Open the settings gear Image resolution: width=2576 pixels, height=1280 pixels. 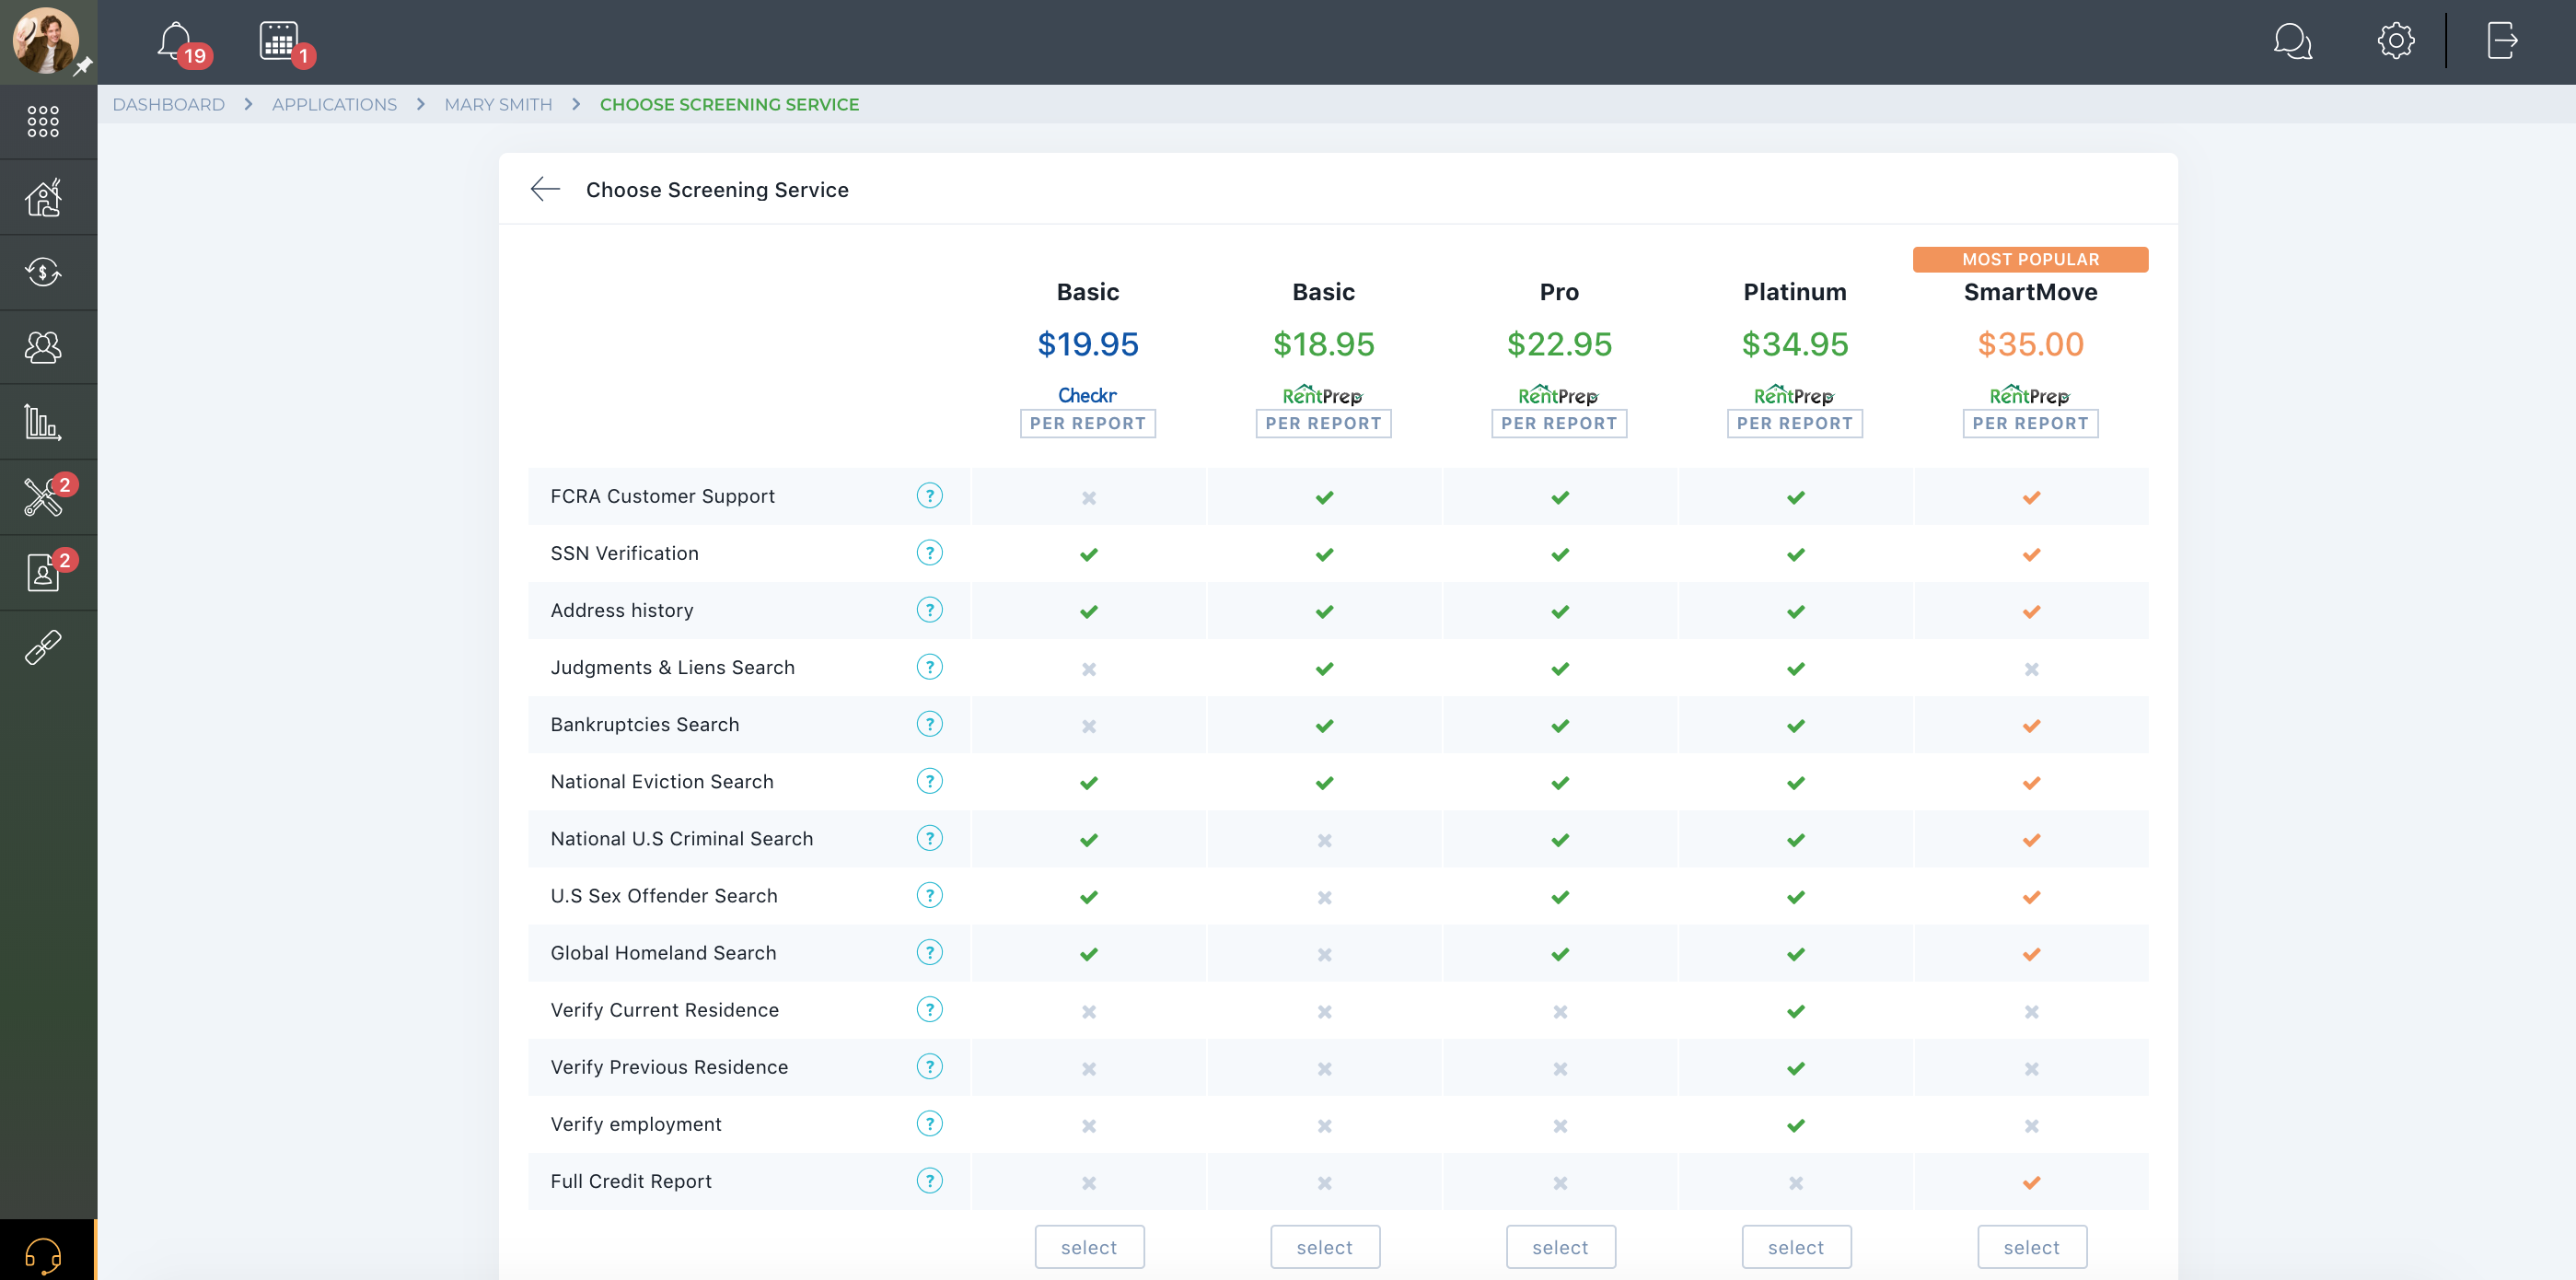pyautogui.click(x=2396, y=41)
